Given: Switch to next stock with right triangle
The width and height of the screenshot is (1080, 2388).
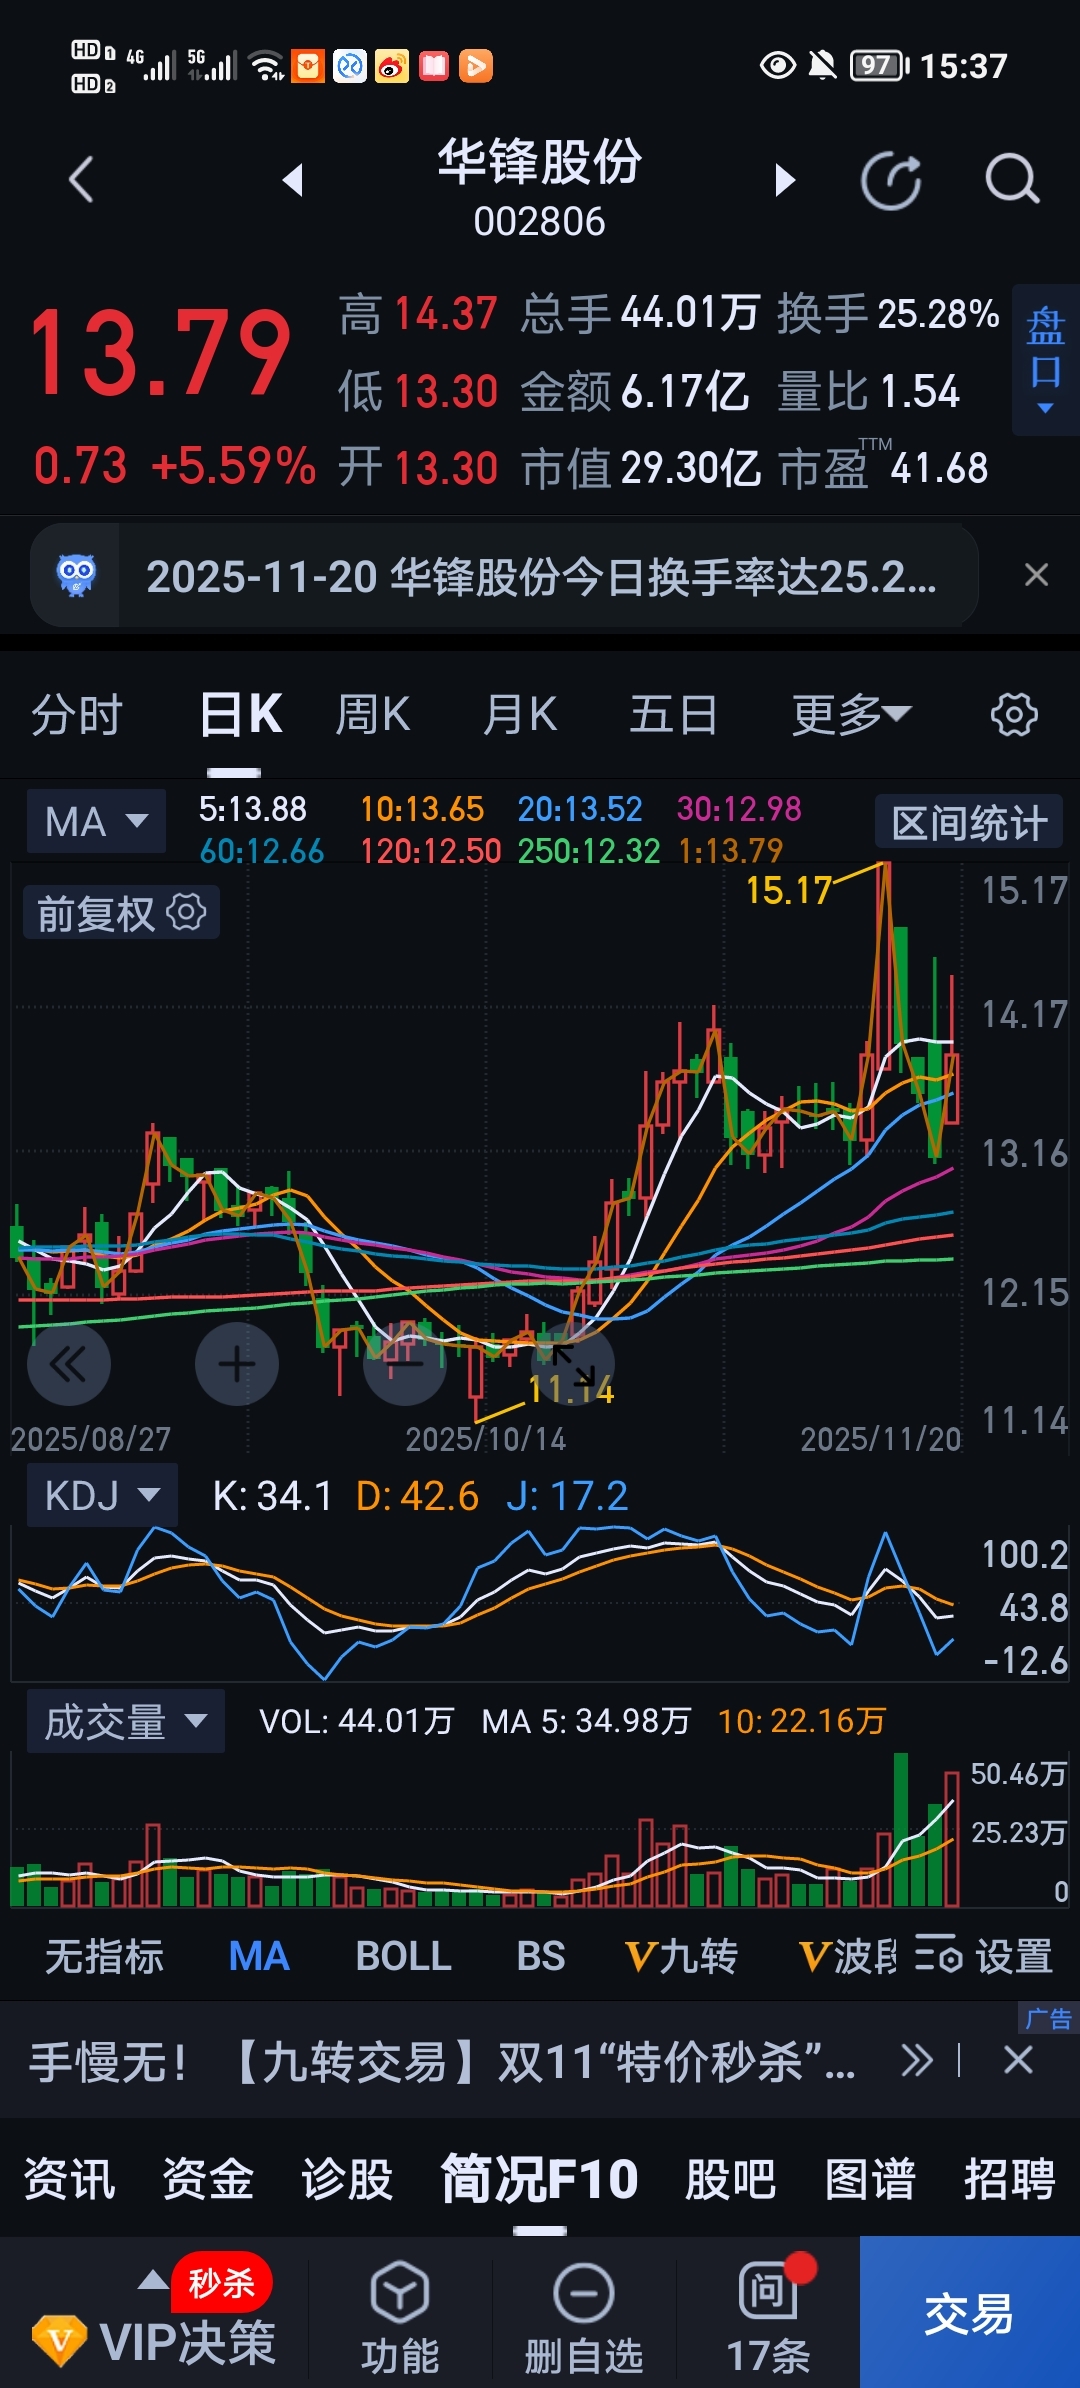Looking at the screenshot, I should [786, 180].
